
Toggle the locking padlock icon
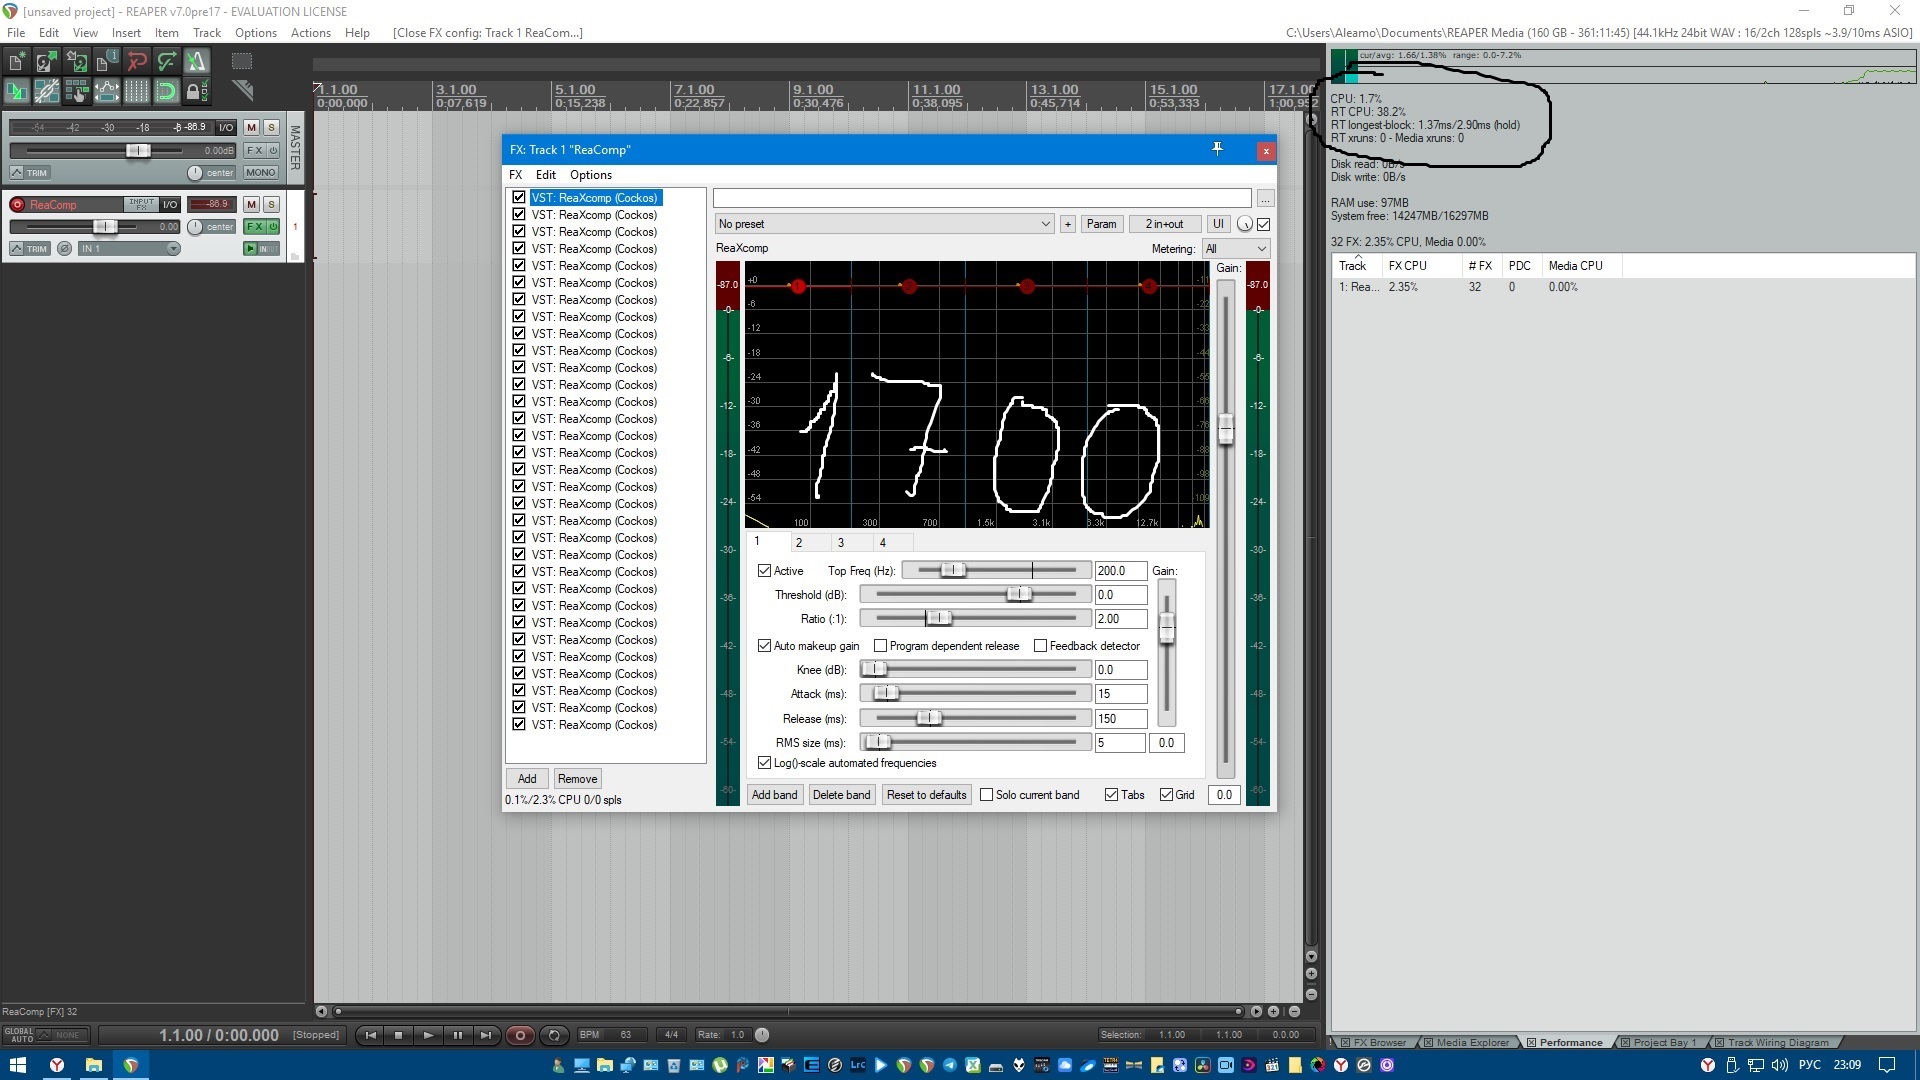pos(197,92)
